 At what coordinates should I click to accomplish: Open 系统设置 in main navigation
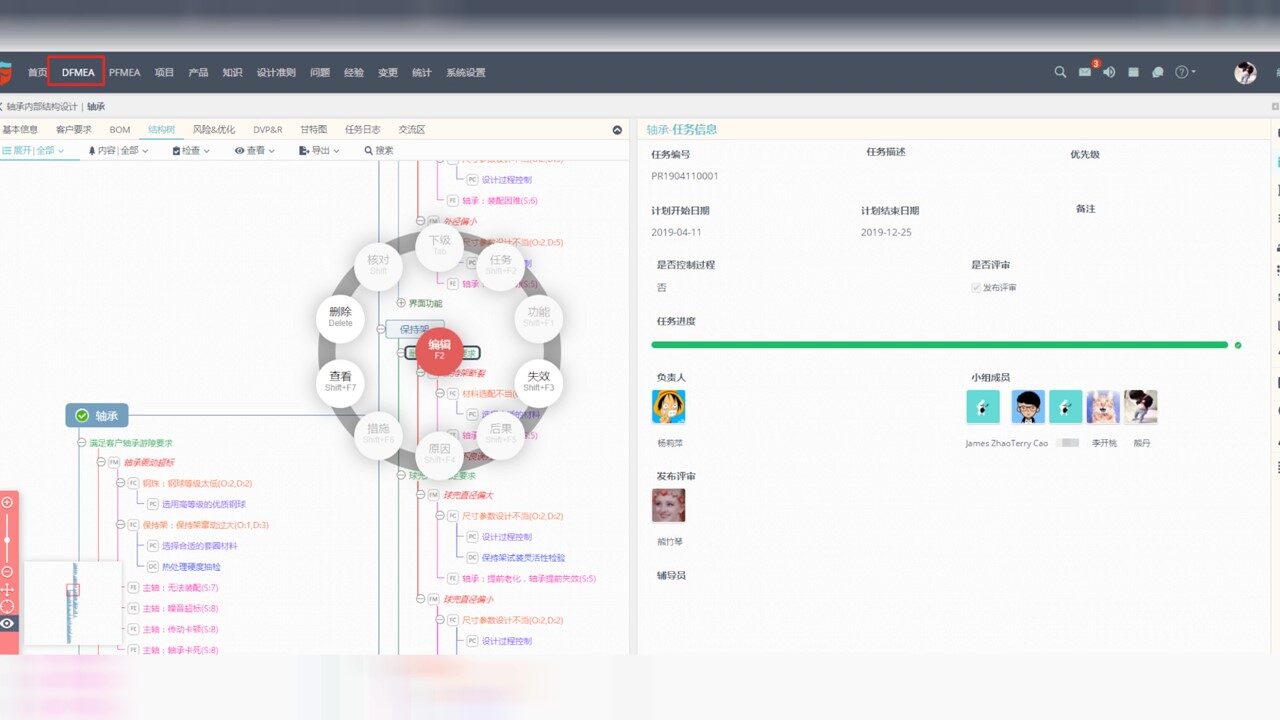pos(465,72)
